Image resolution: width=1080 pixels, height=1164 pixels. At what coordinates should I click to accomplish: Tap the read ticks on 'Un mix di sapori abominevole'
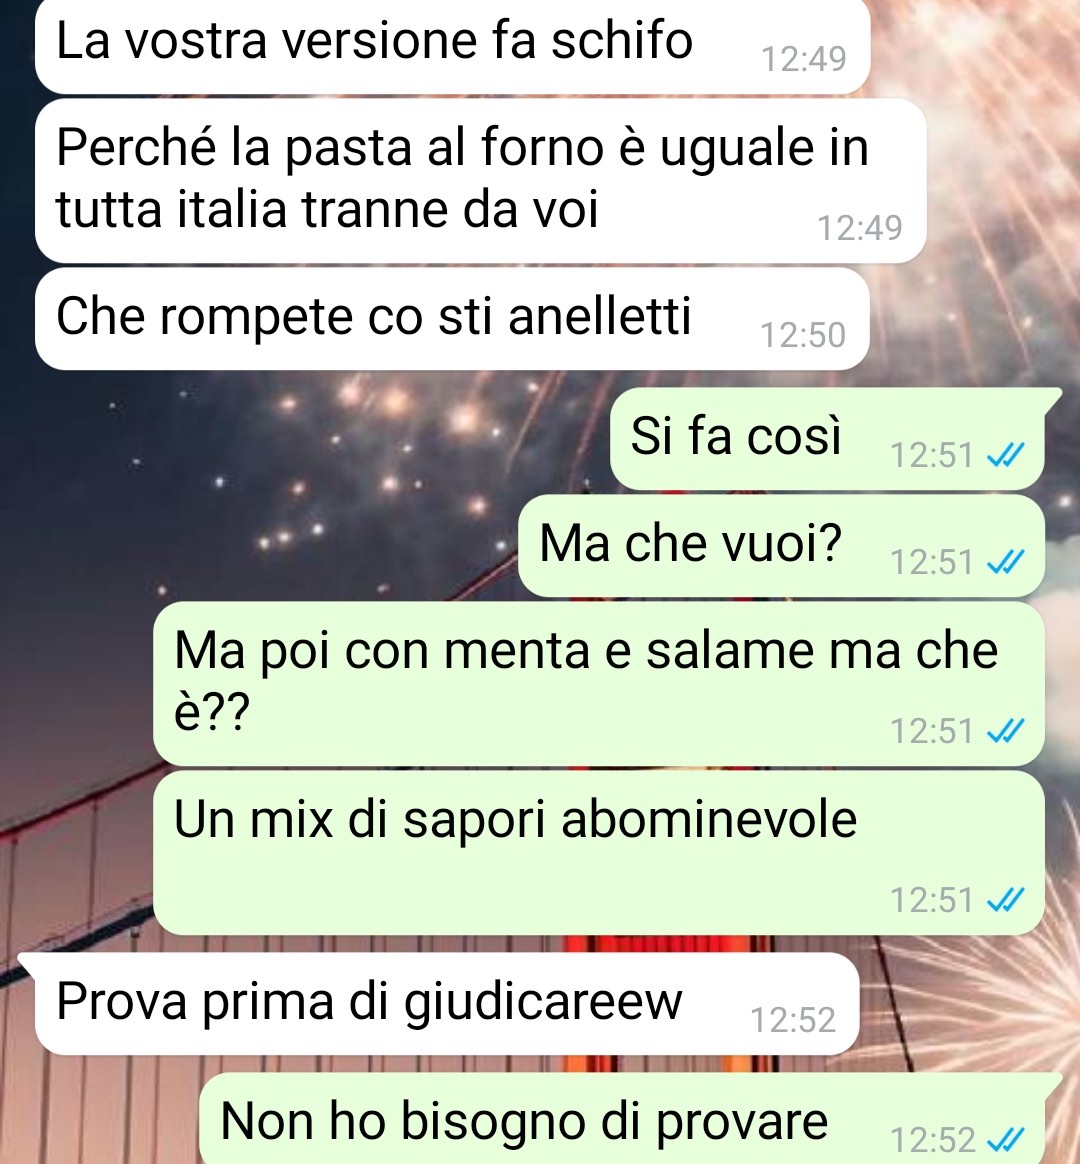click(x=1005, y=900)
